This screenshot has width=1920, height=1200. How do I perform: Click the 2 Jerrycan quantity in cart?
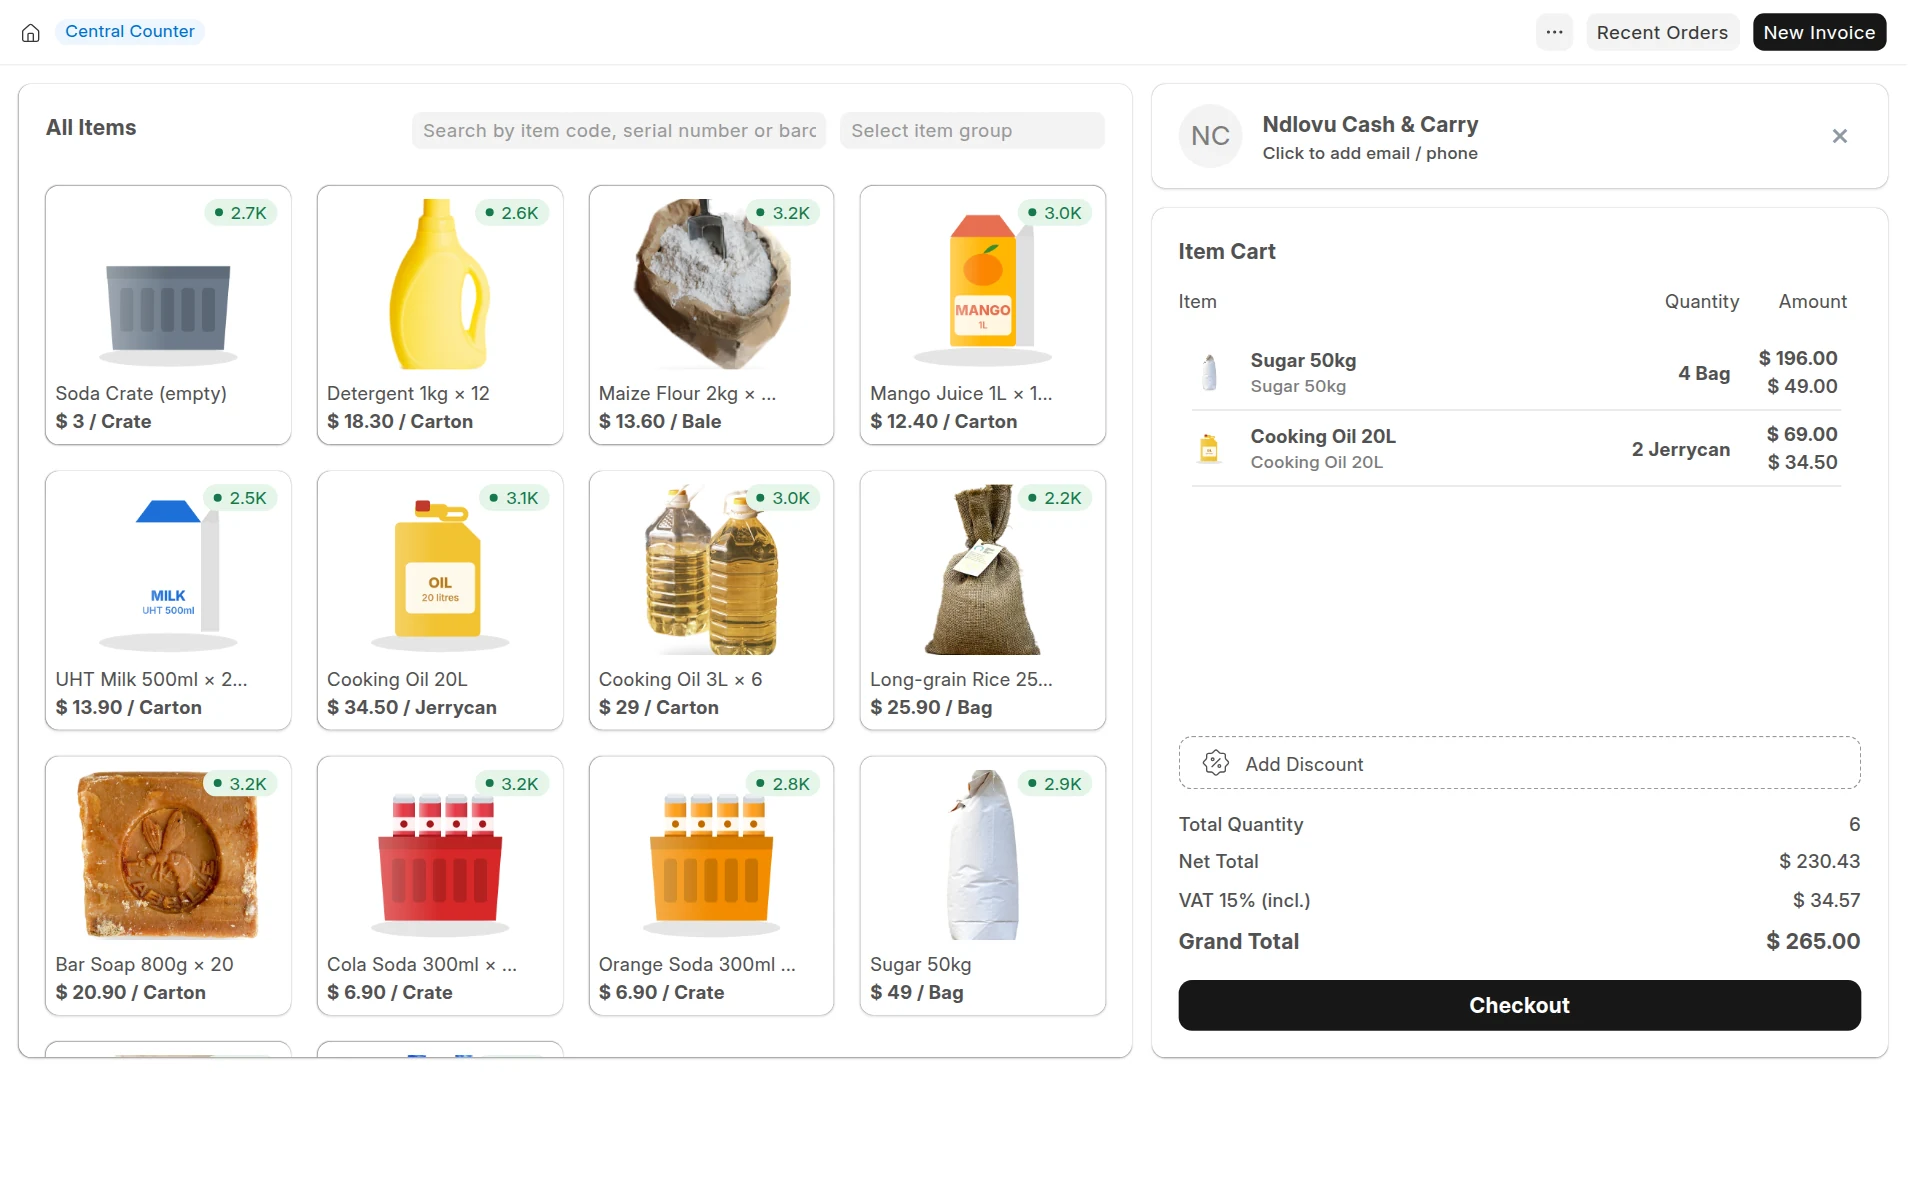(x=1681, y=449)
